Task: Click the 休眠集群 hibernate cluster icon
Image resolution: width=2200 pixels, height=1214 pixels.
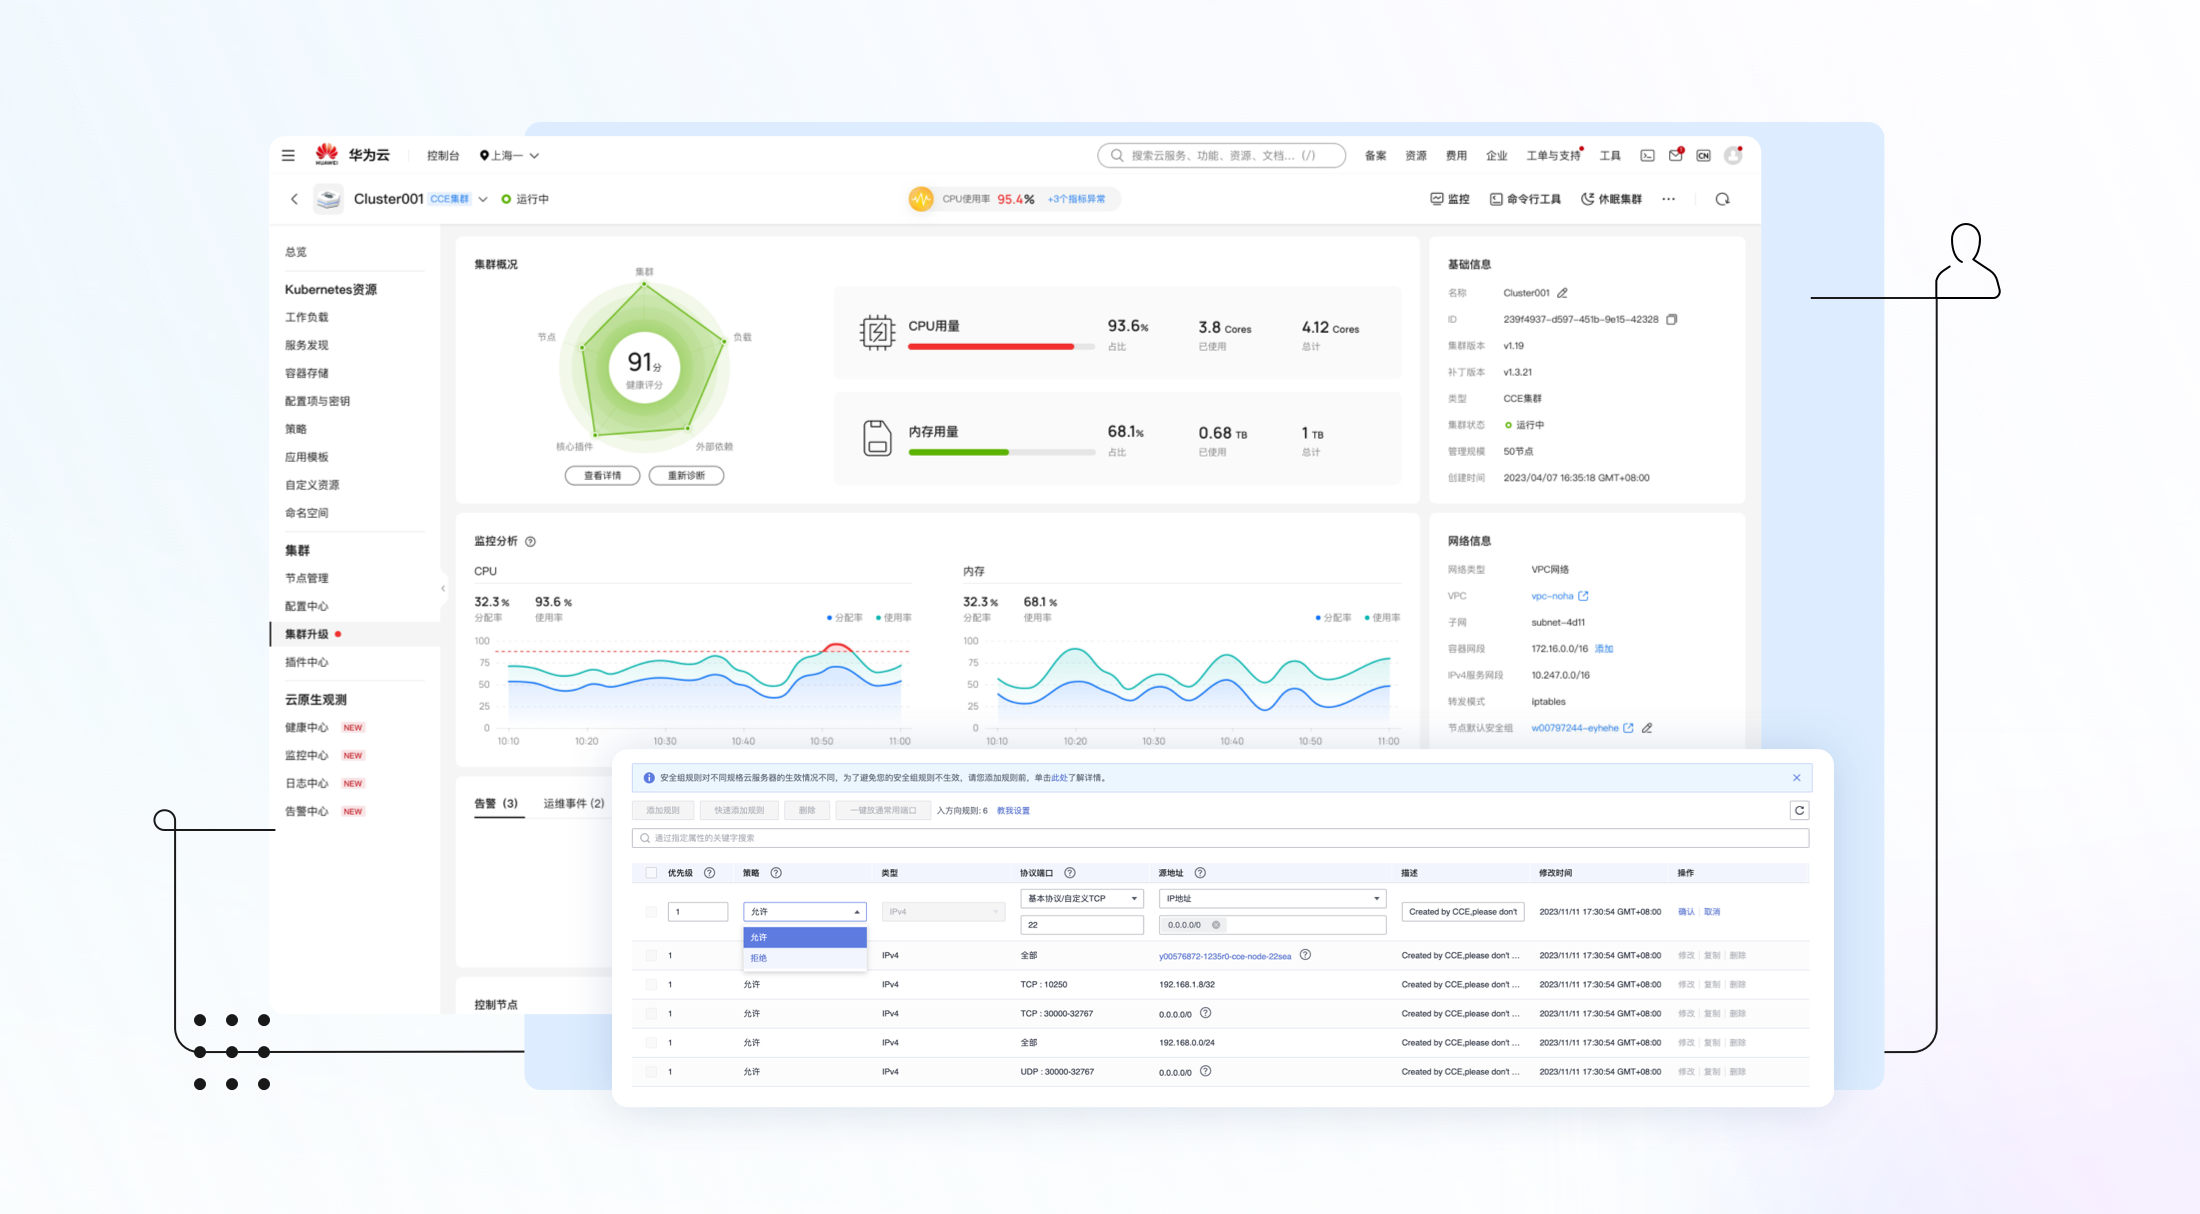Action: [1587, 199]
